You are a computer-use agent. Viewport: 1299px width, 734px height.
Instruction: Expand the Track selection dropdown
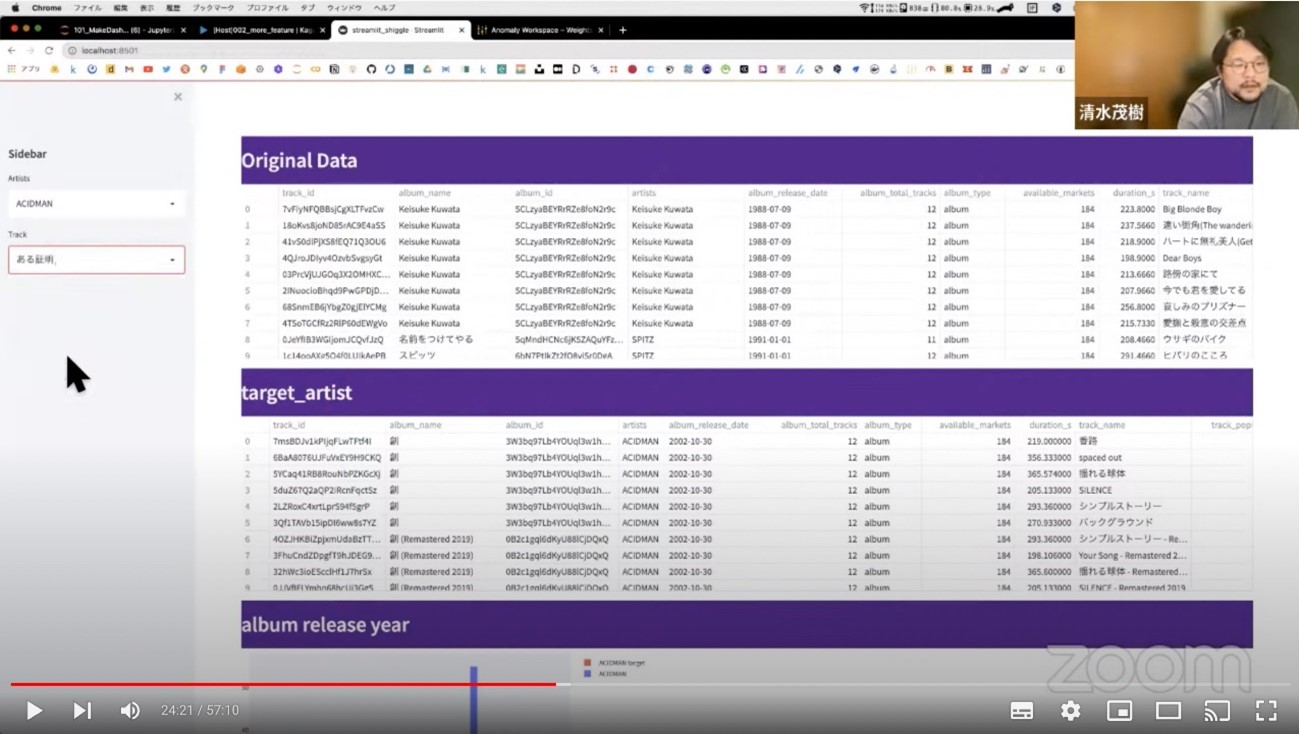point(96,260)
